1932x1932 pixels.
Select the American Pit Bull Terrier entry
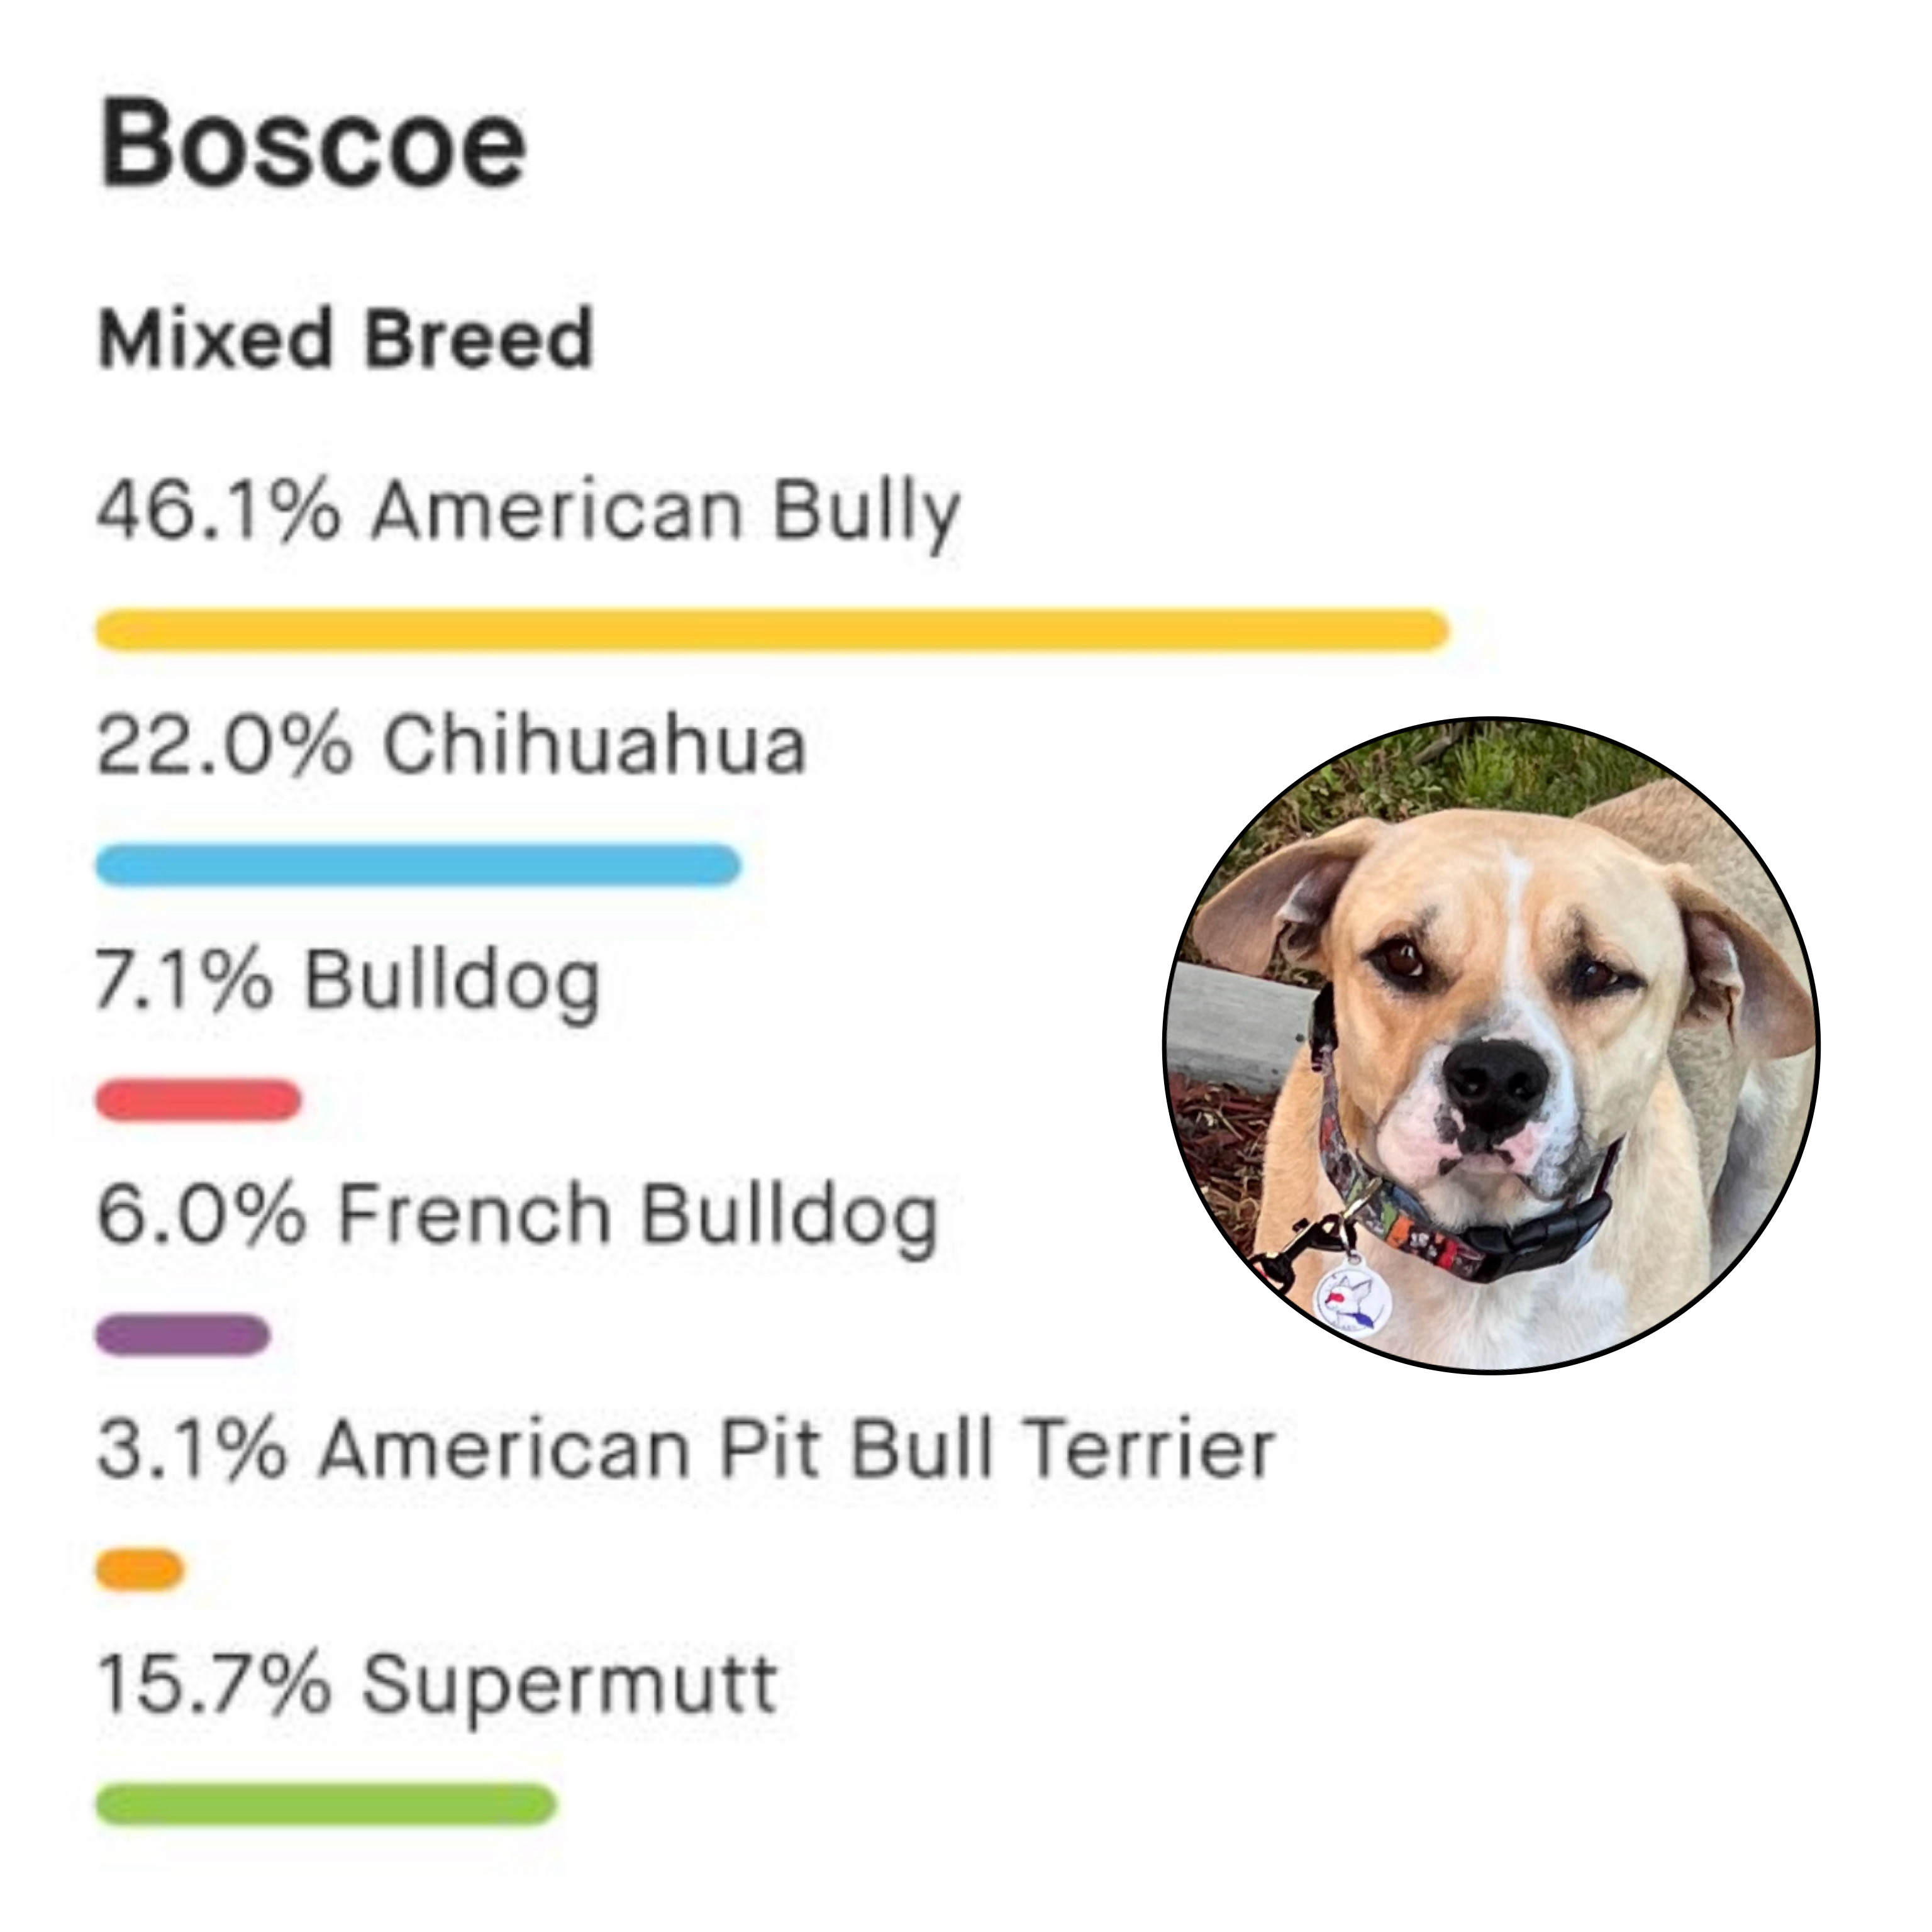pos(685,1450)
